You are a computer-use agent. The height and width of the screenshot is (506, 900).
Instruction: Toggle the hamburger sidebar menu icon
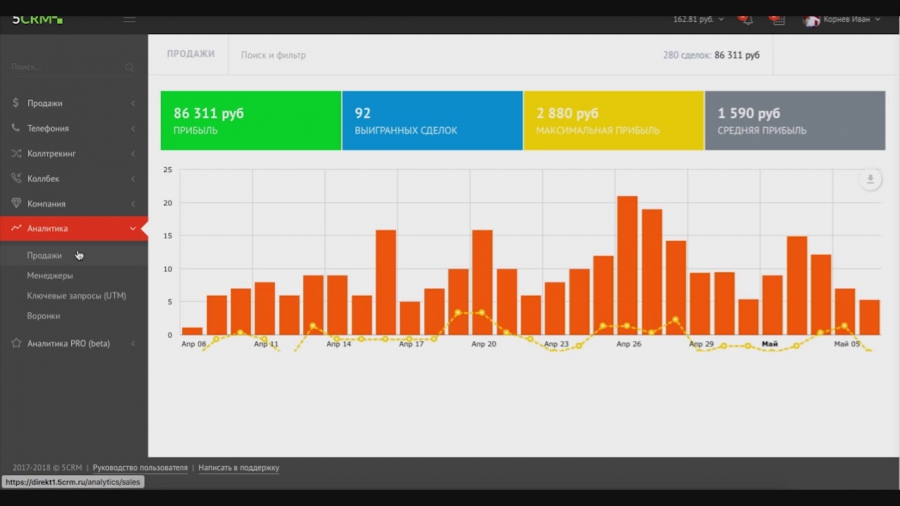pos(129,20)
